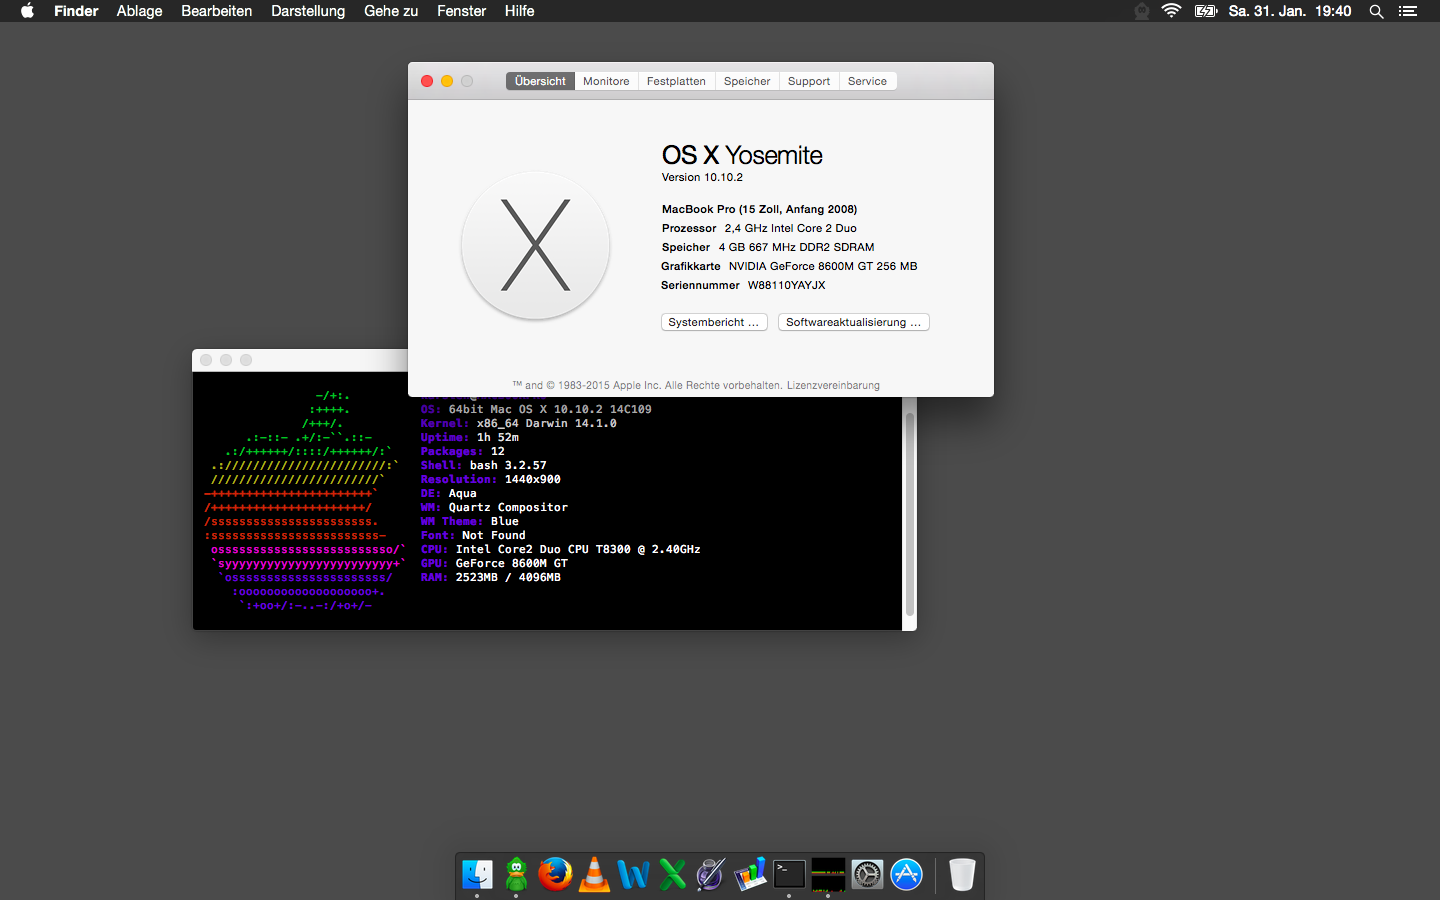Open the Gehe zu menu
1440x900 pixels.
(x=391, y=11)
